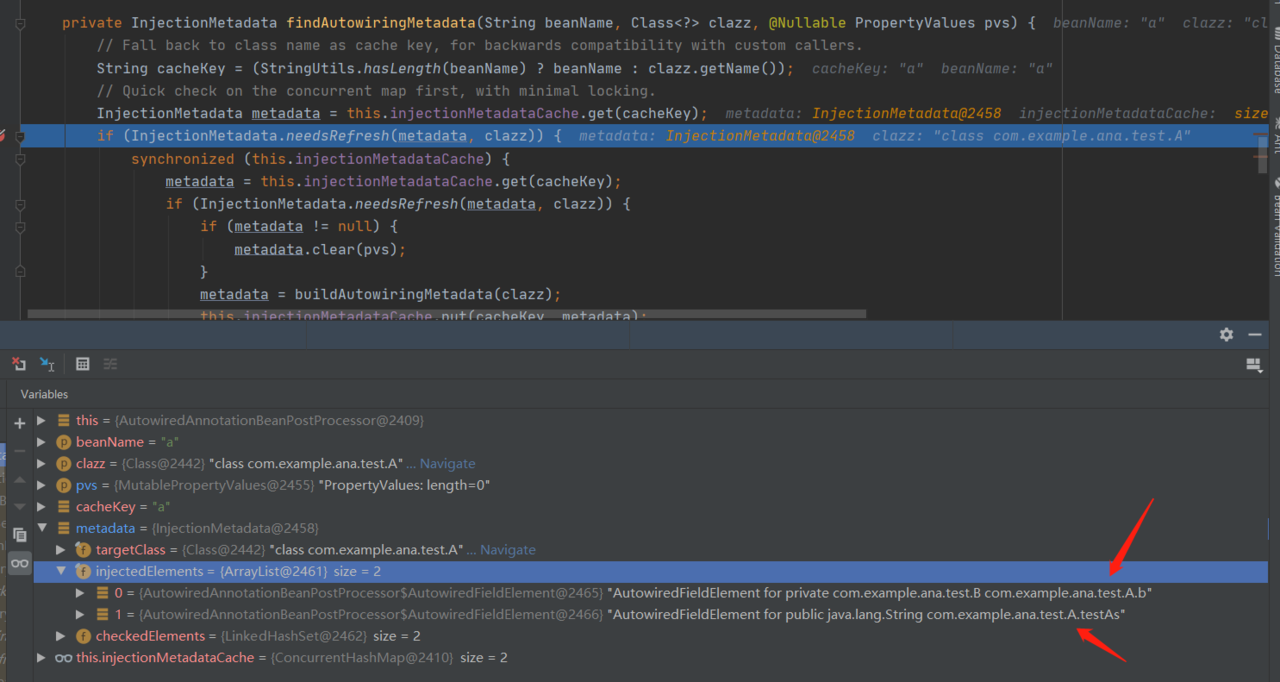1280x682 pixels.
Task: Toggle breakpoint on the needsRefresh line gutter
Action: (x=3, y=136)
